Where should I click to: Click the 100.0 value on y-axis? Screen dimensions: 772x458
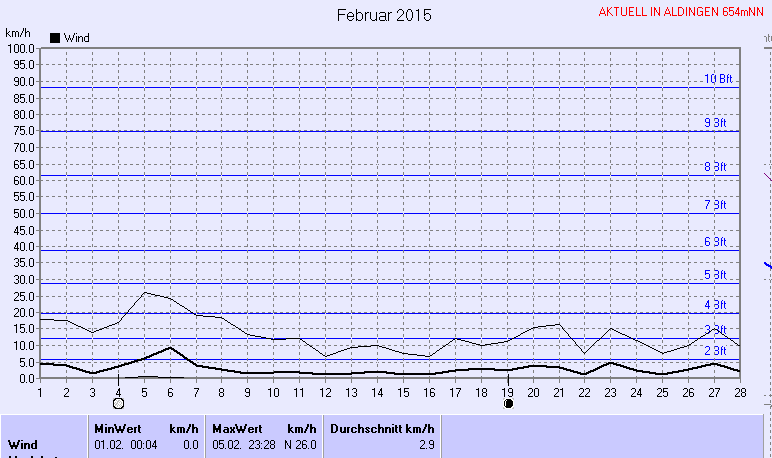point(20,48)
